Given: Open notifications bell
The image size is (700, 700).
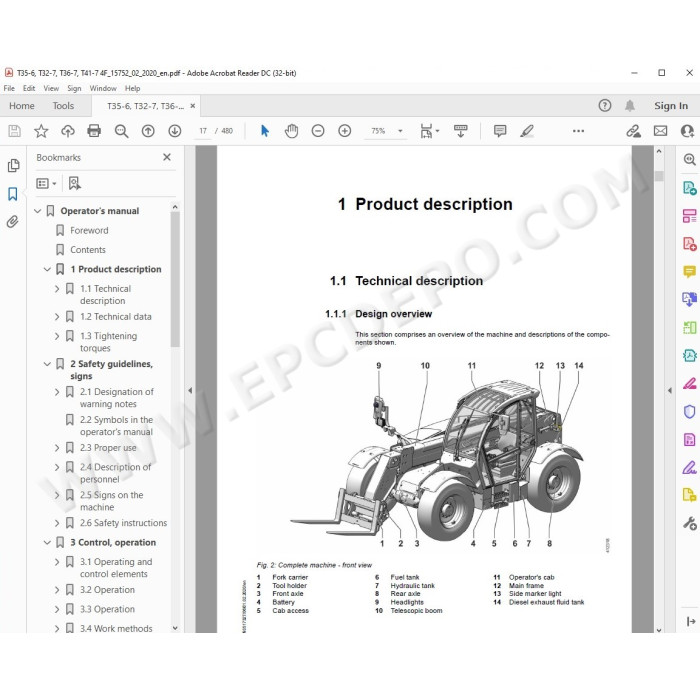Looking at the screenshot, I should click(x=629, y=106).
